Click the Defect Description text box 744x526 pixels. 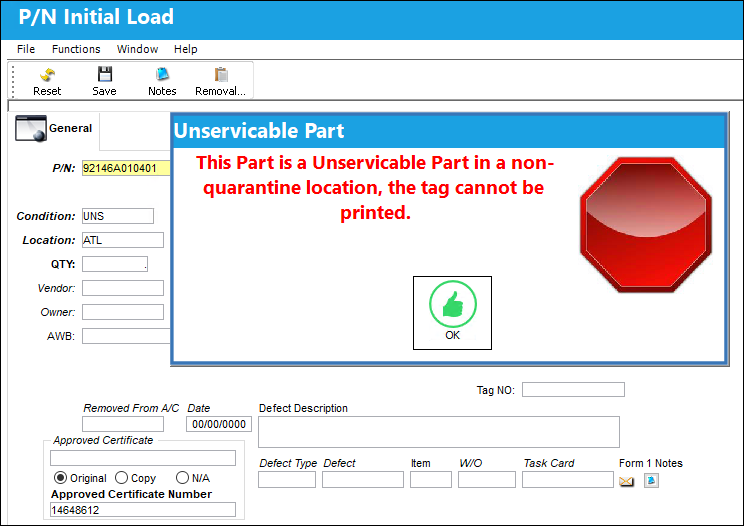pyautogui.click(x=439, y=432)
